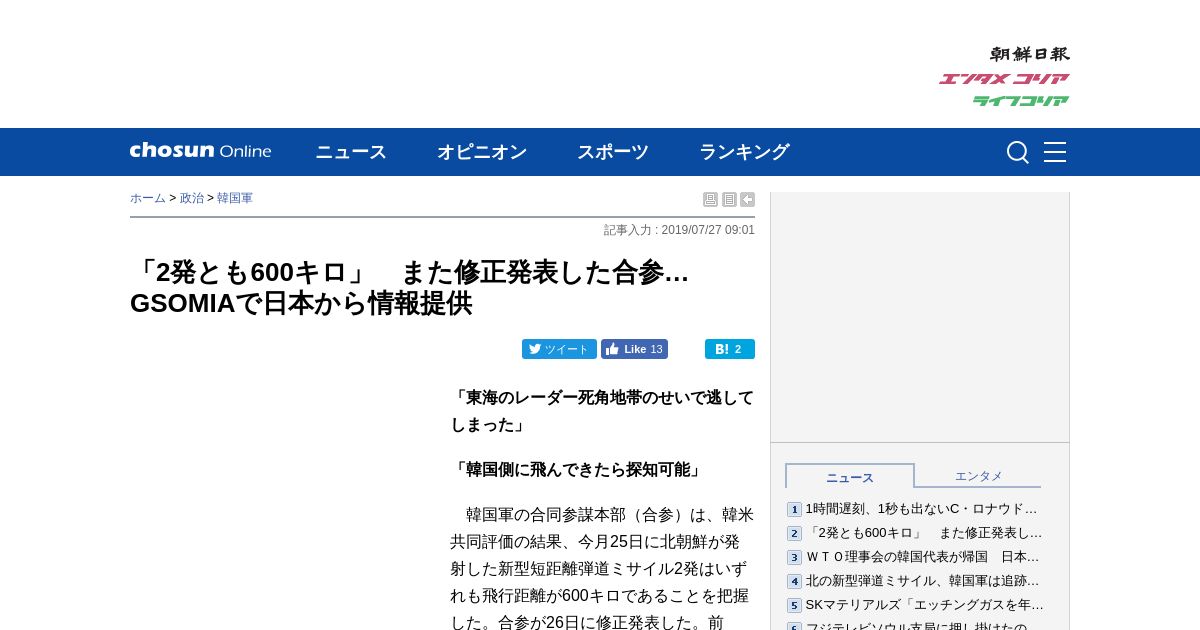
Task: Click the 政治 breadcrumb link
Action: (192, 198)
